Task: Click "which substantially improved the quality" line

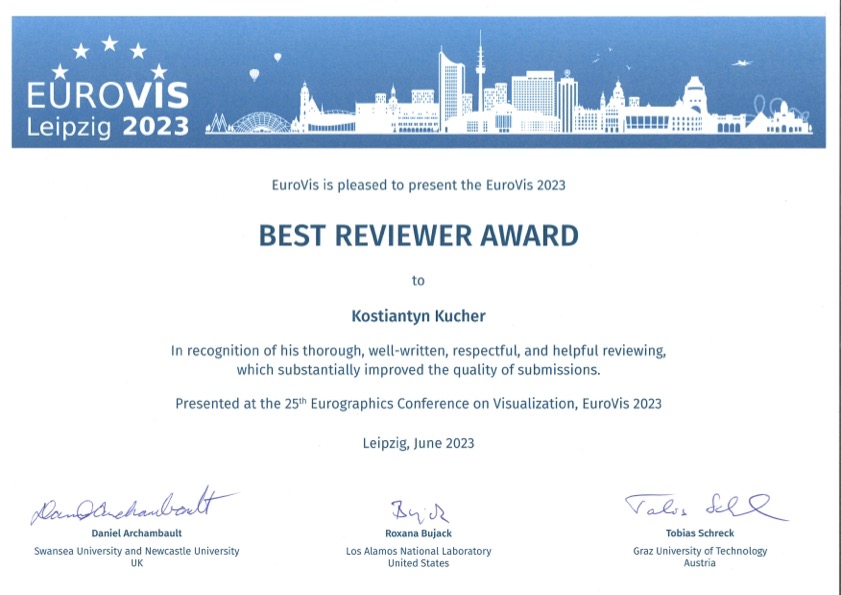Action: (x=418, y=370)
